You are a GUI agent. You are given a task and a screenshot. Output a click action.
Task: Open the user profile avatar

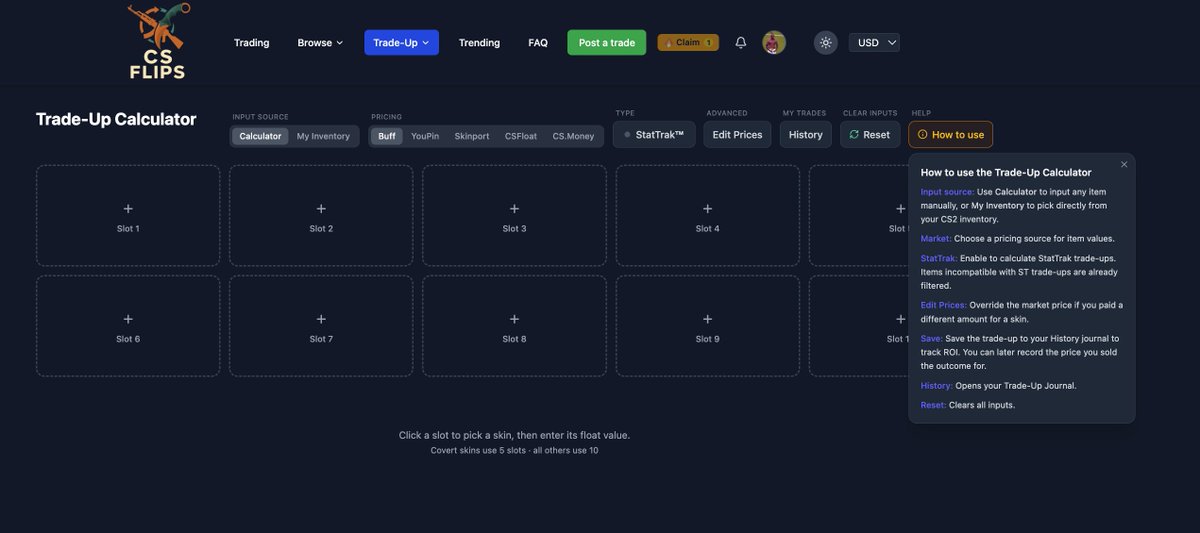point(774,42)
